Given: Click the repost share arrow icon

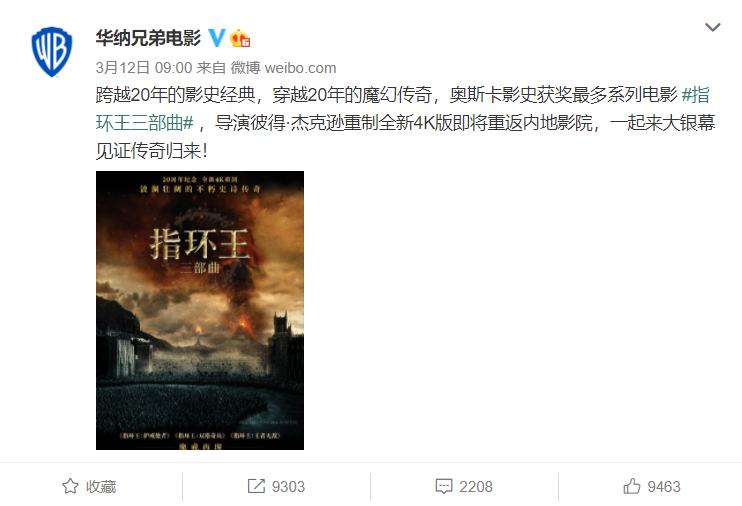Looking at the screenshot, I should pyautogui.click(x=256, y=486).
